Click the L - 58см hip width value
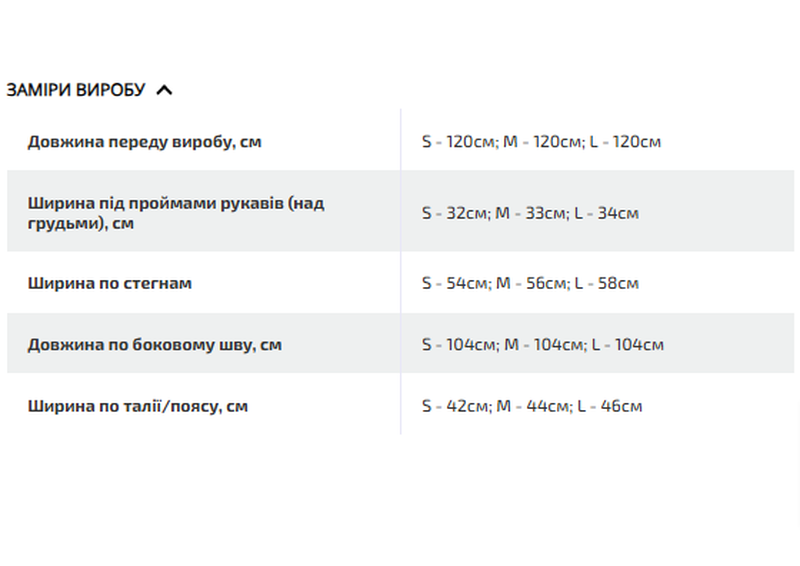 [606, 283]
